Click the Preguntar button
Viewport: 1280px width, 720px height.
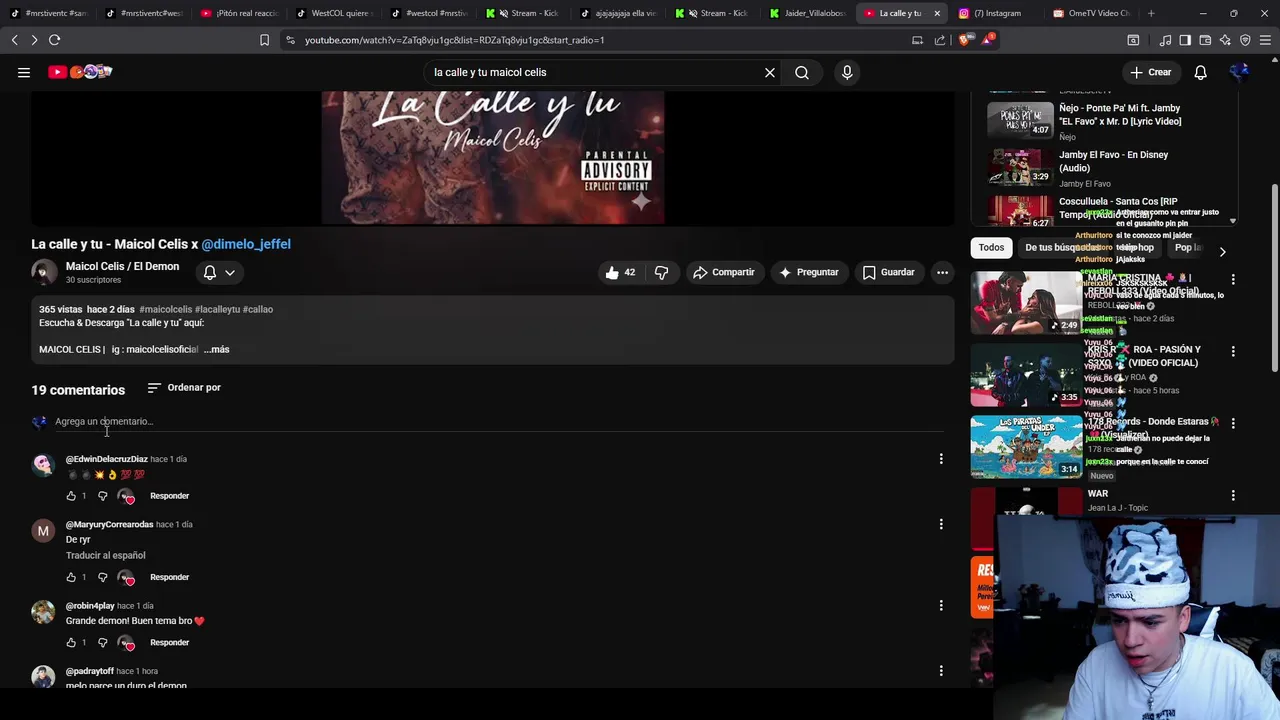click(809, 272)
